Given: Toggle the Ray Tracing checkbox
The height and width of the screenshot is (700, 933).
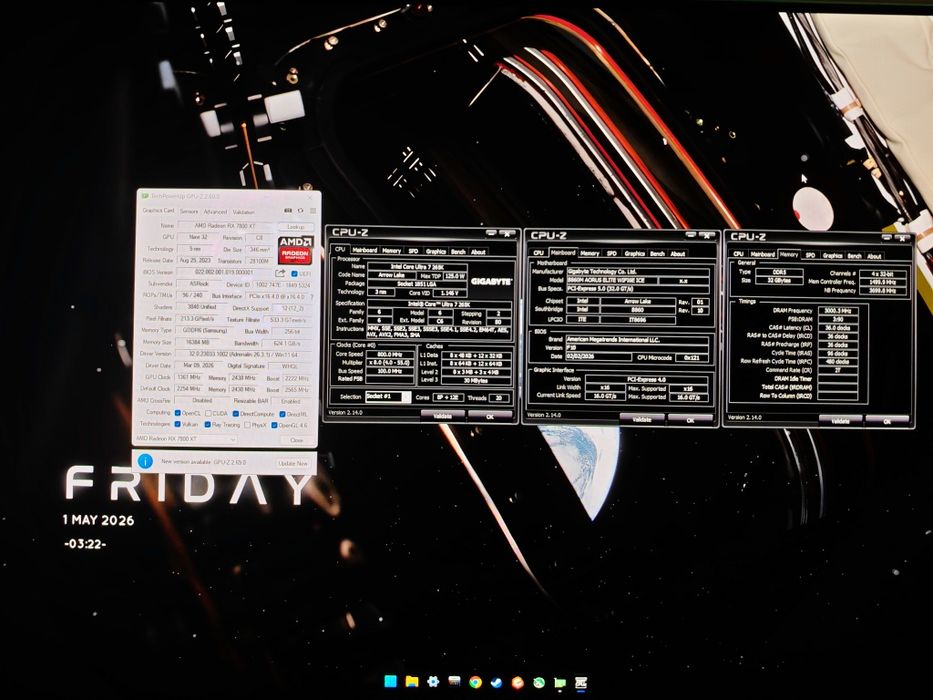Looking at the screenshot, I should [208, 424].
